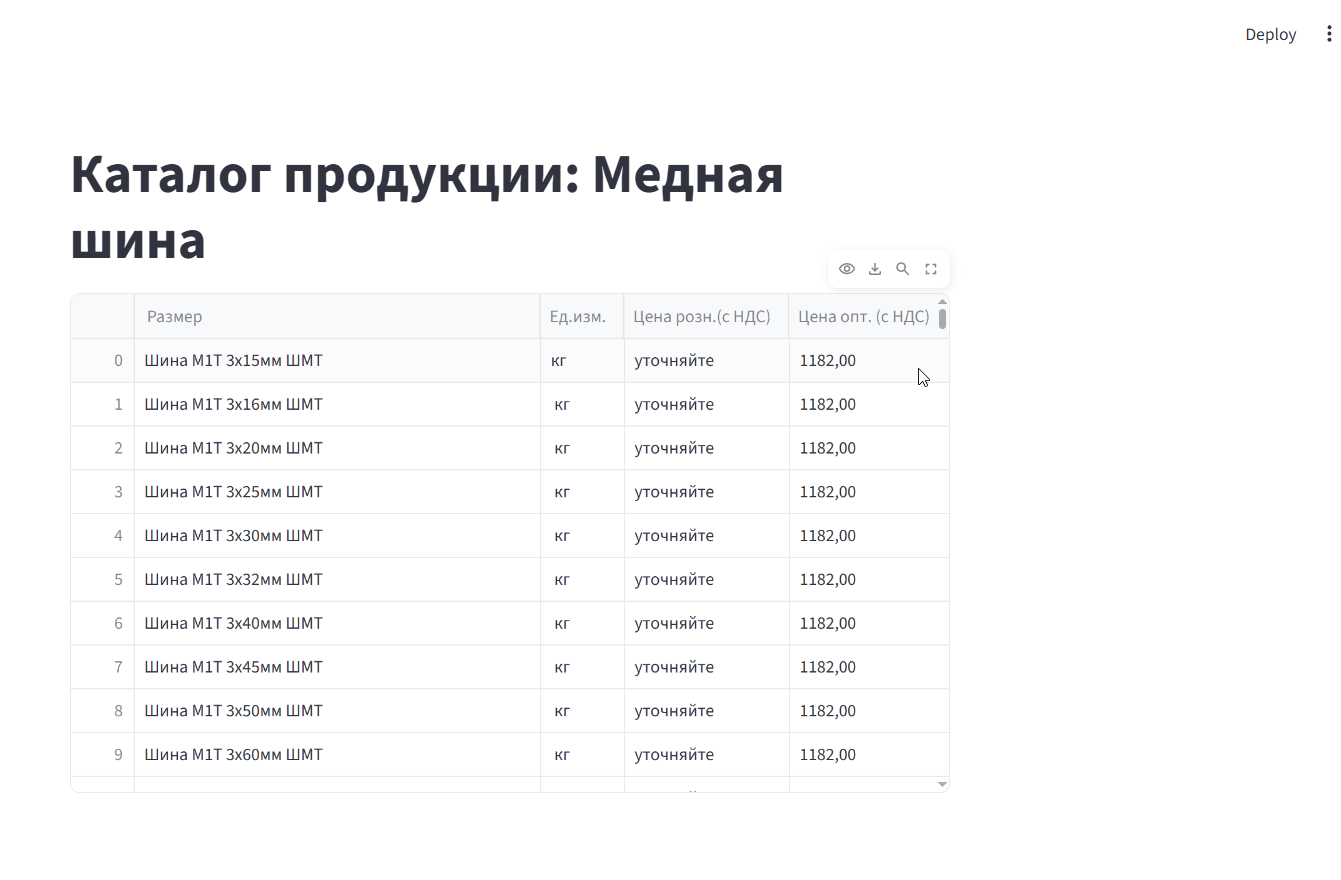Select row index 5 cell
1341x880 pixels.
102,580
